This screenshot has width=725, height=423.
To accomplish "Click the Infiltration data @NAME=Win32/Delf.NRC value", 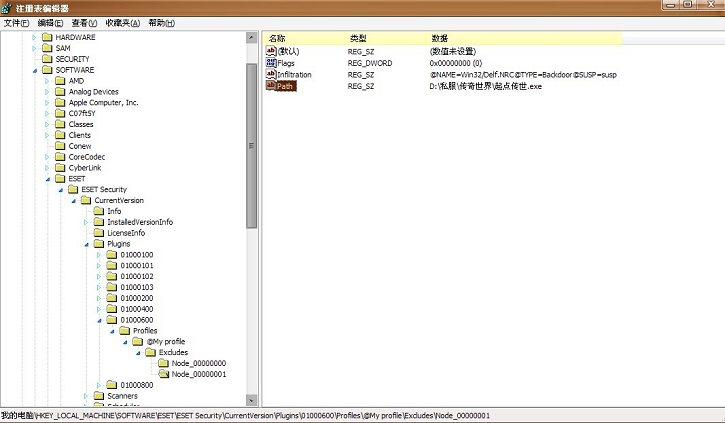I will pos(523,74).
